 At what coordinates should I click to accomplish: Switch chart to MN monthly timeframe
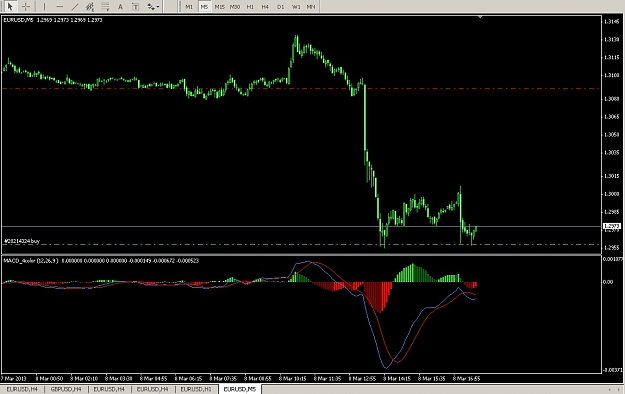coord(311,6)
